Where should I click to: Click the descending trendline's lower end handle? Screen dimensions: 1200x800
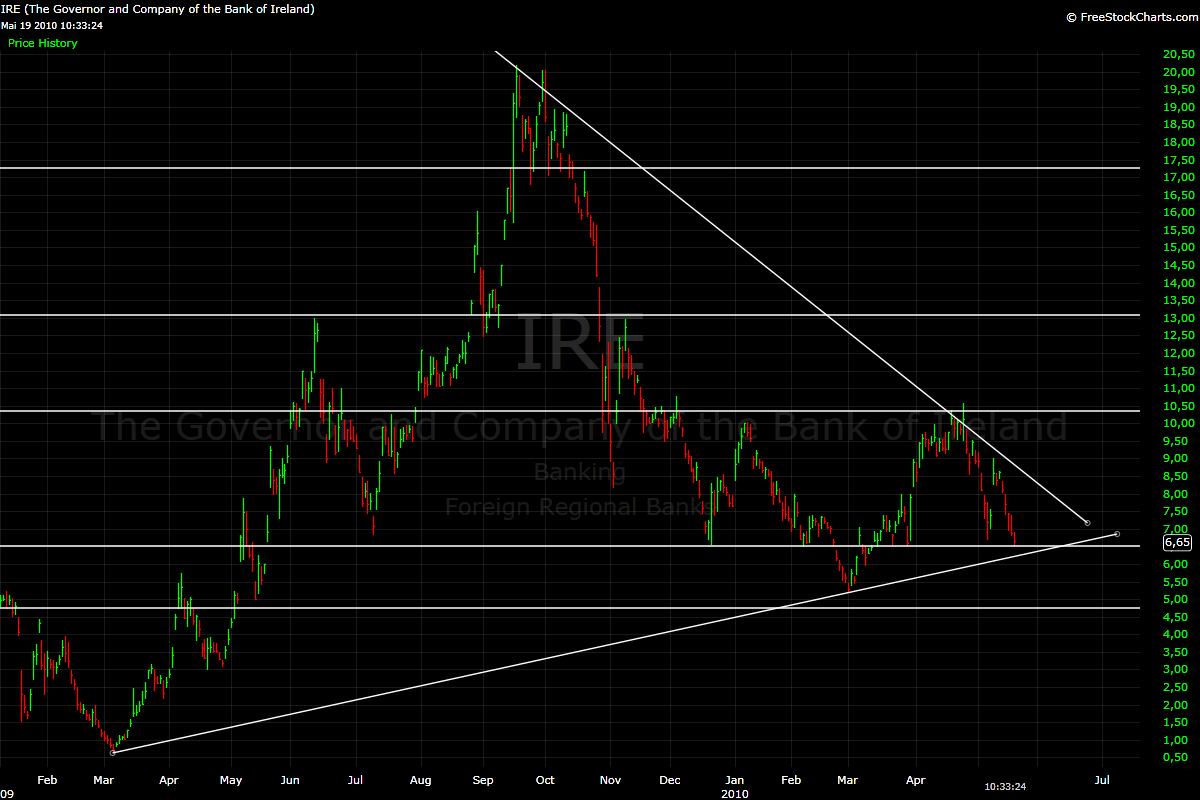(1087, 523)
